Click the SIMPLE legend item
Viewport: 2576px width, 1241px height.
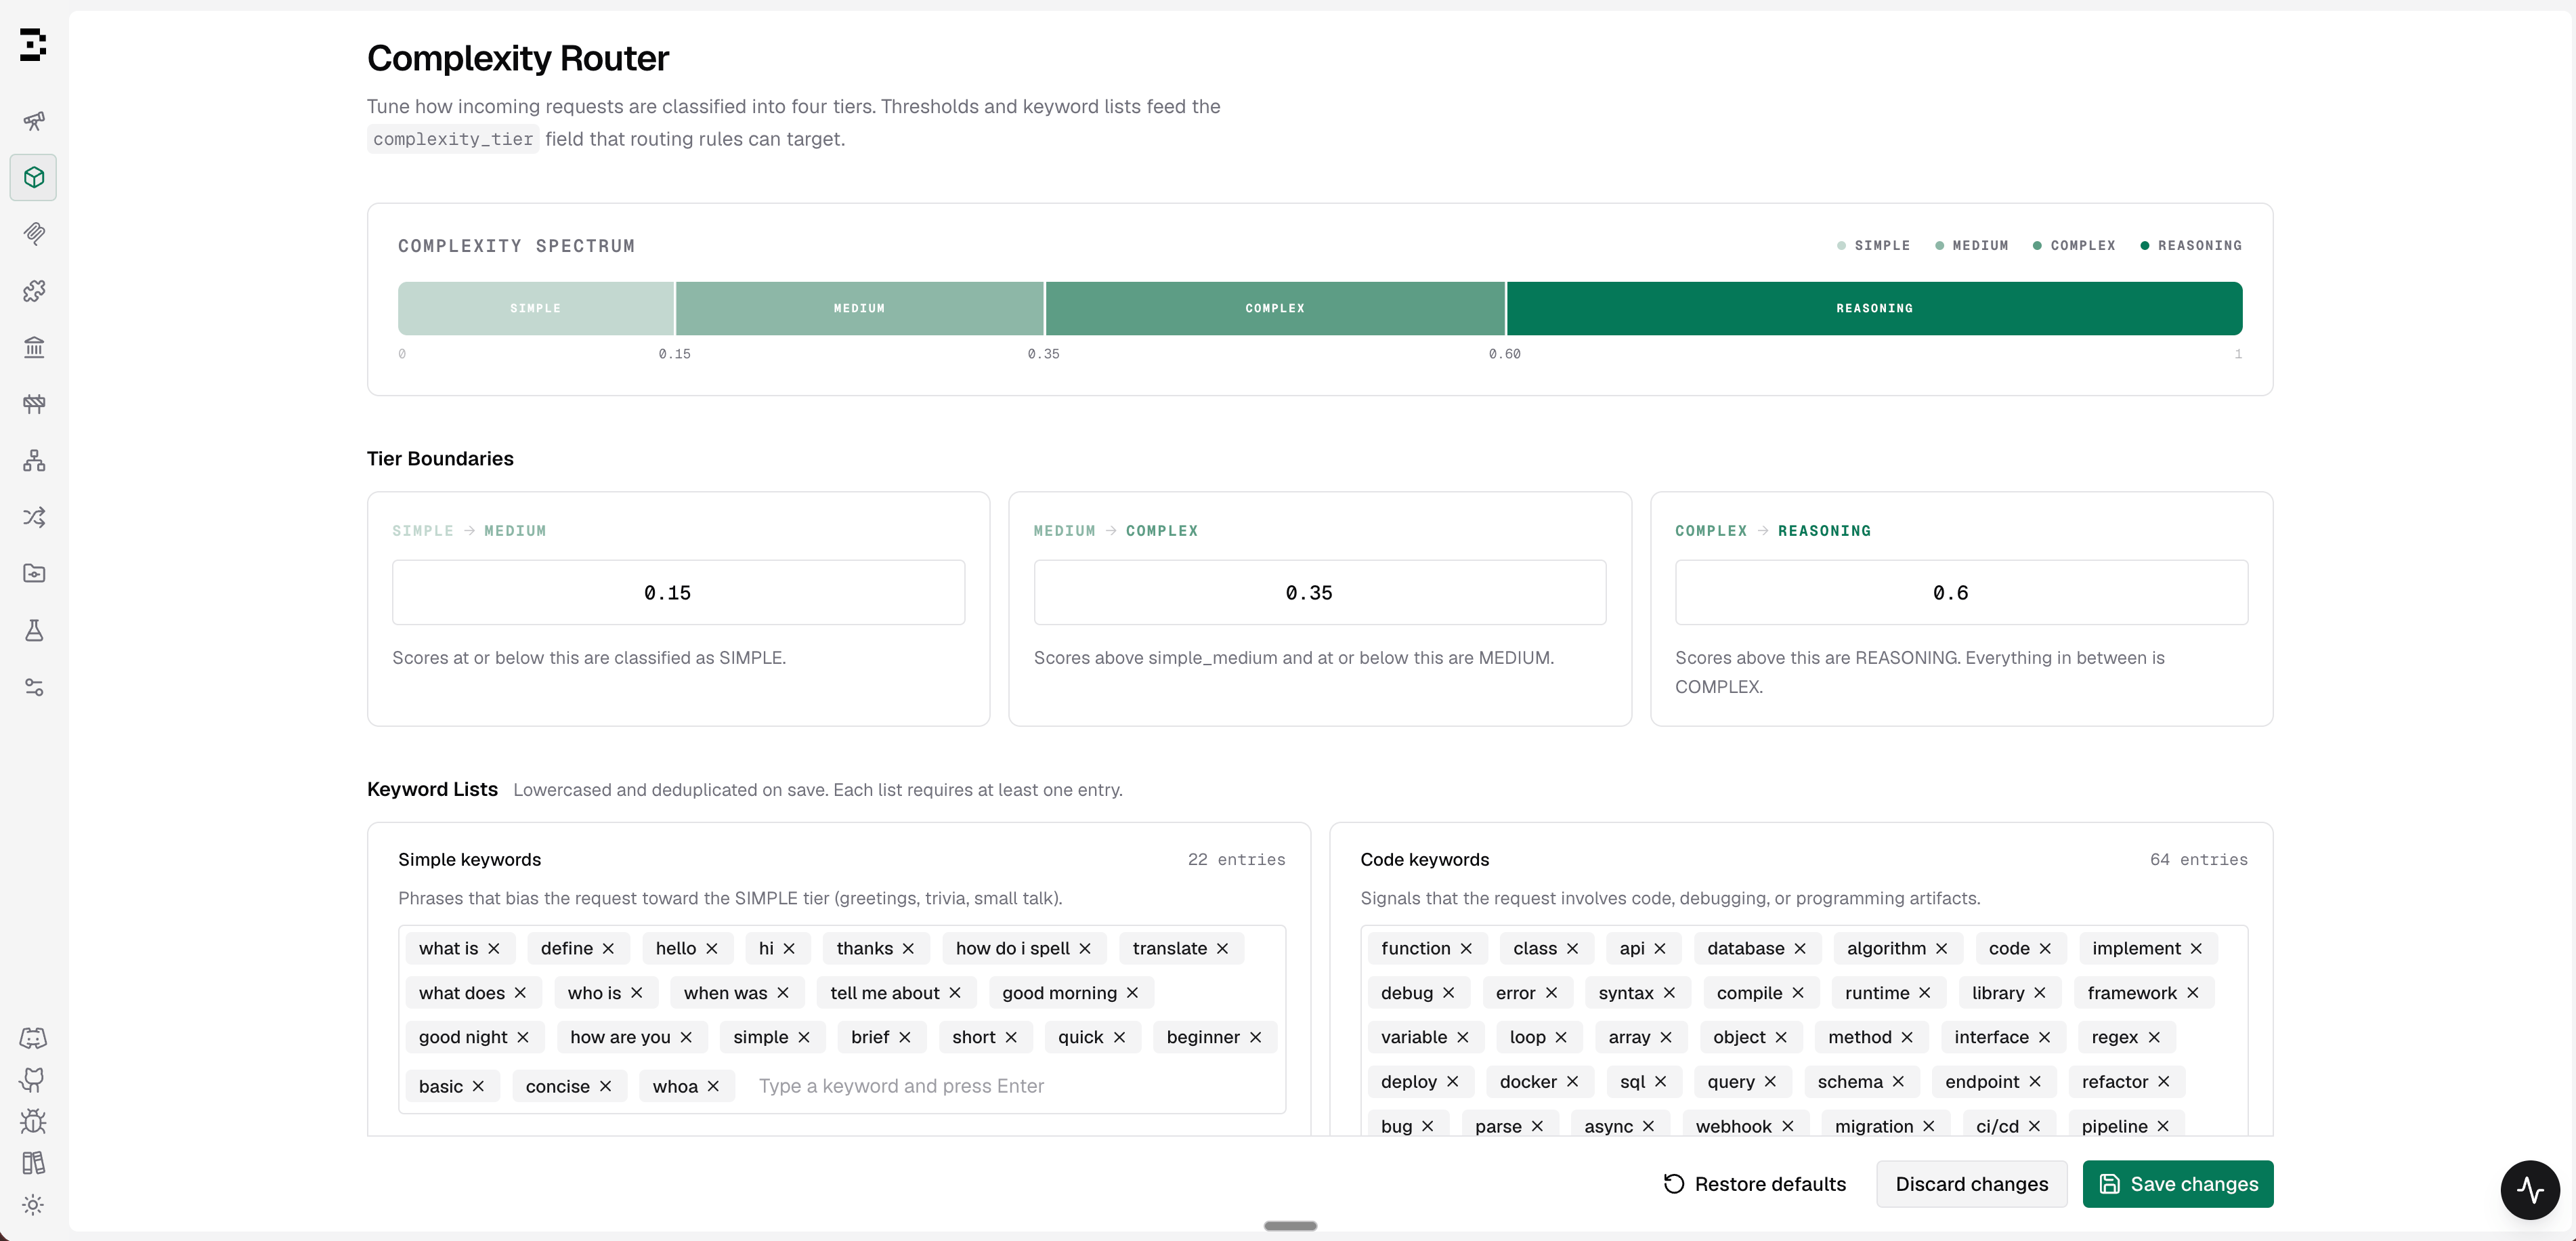(1873, 246)
